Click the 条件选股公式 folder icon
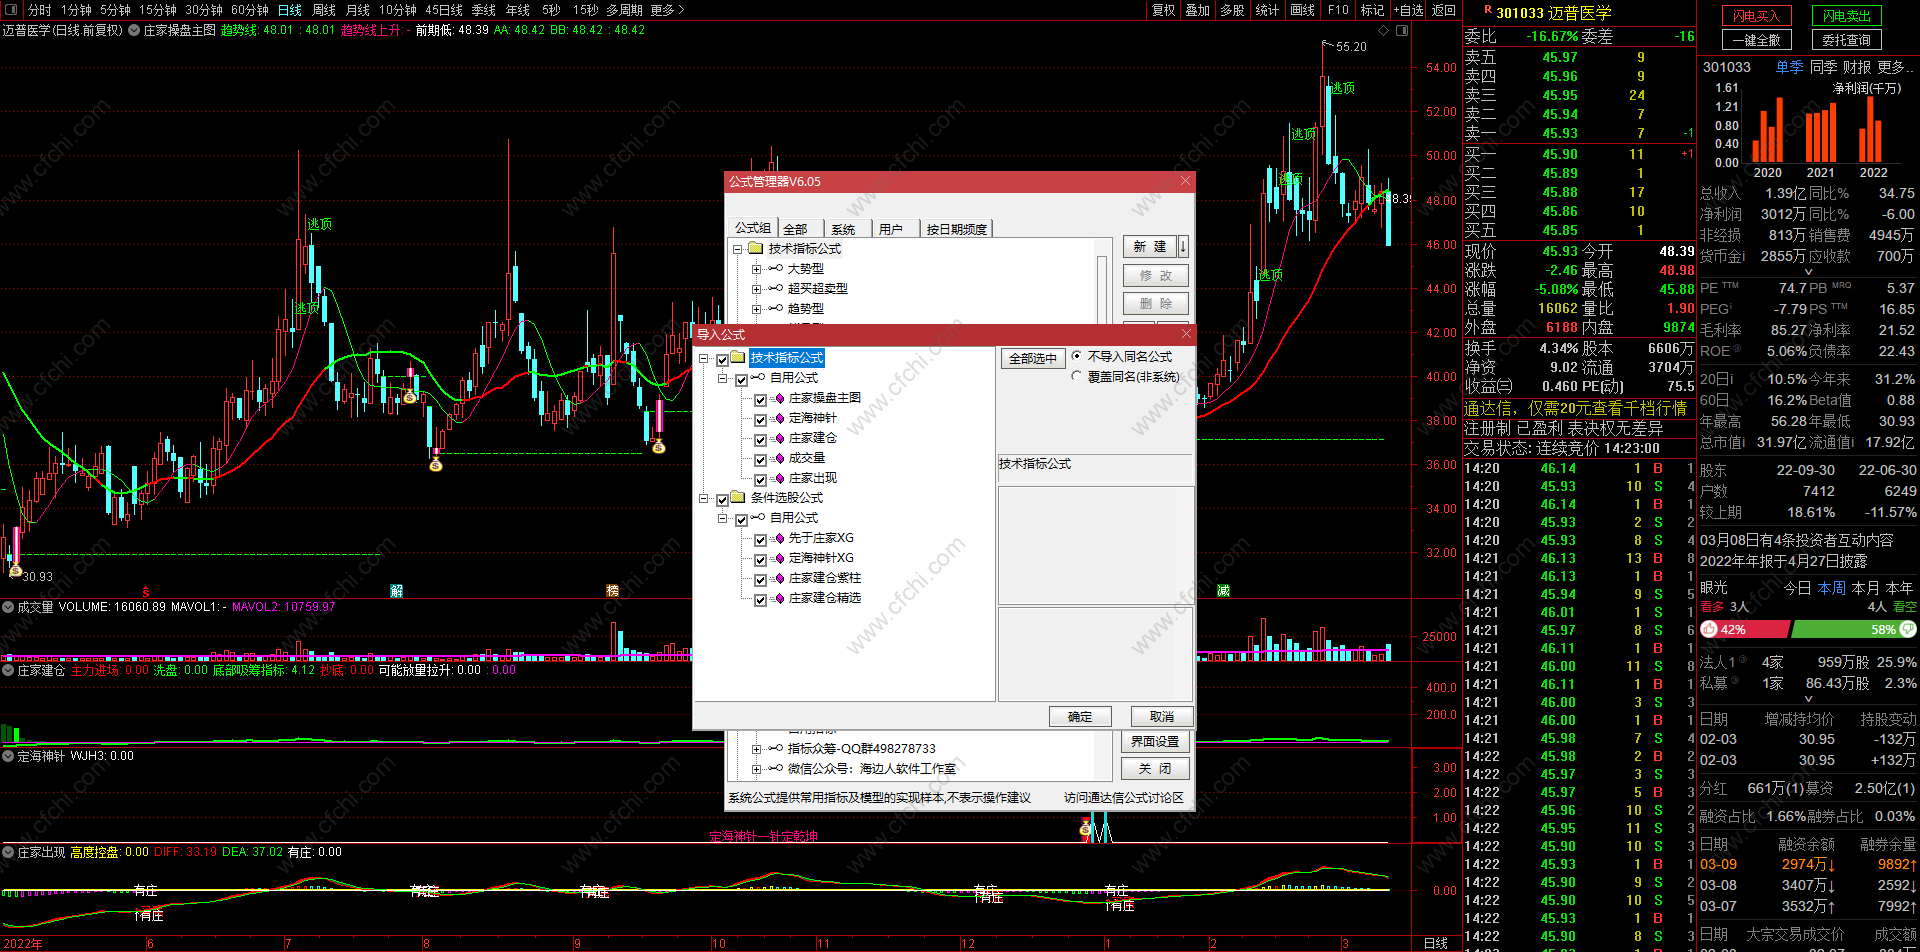The height and width of the screenshot is (952, 1920). click(x=738, y=497)
